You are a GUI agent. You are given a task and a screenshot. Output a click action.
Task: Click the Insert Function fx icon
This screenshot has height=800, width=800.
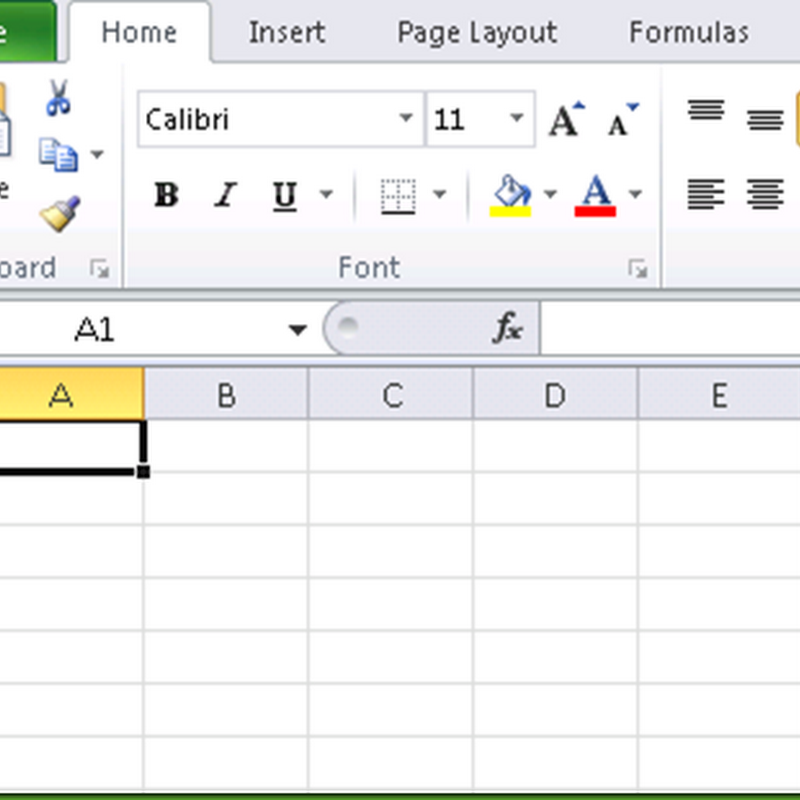pyautogui.click(x=508, y=329)
